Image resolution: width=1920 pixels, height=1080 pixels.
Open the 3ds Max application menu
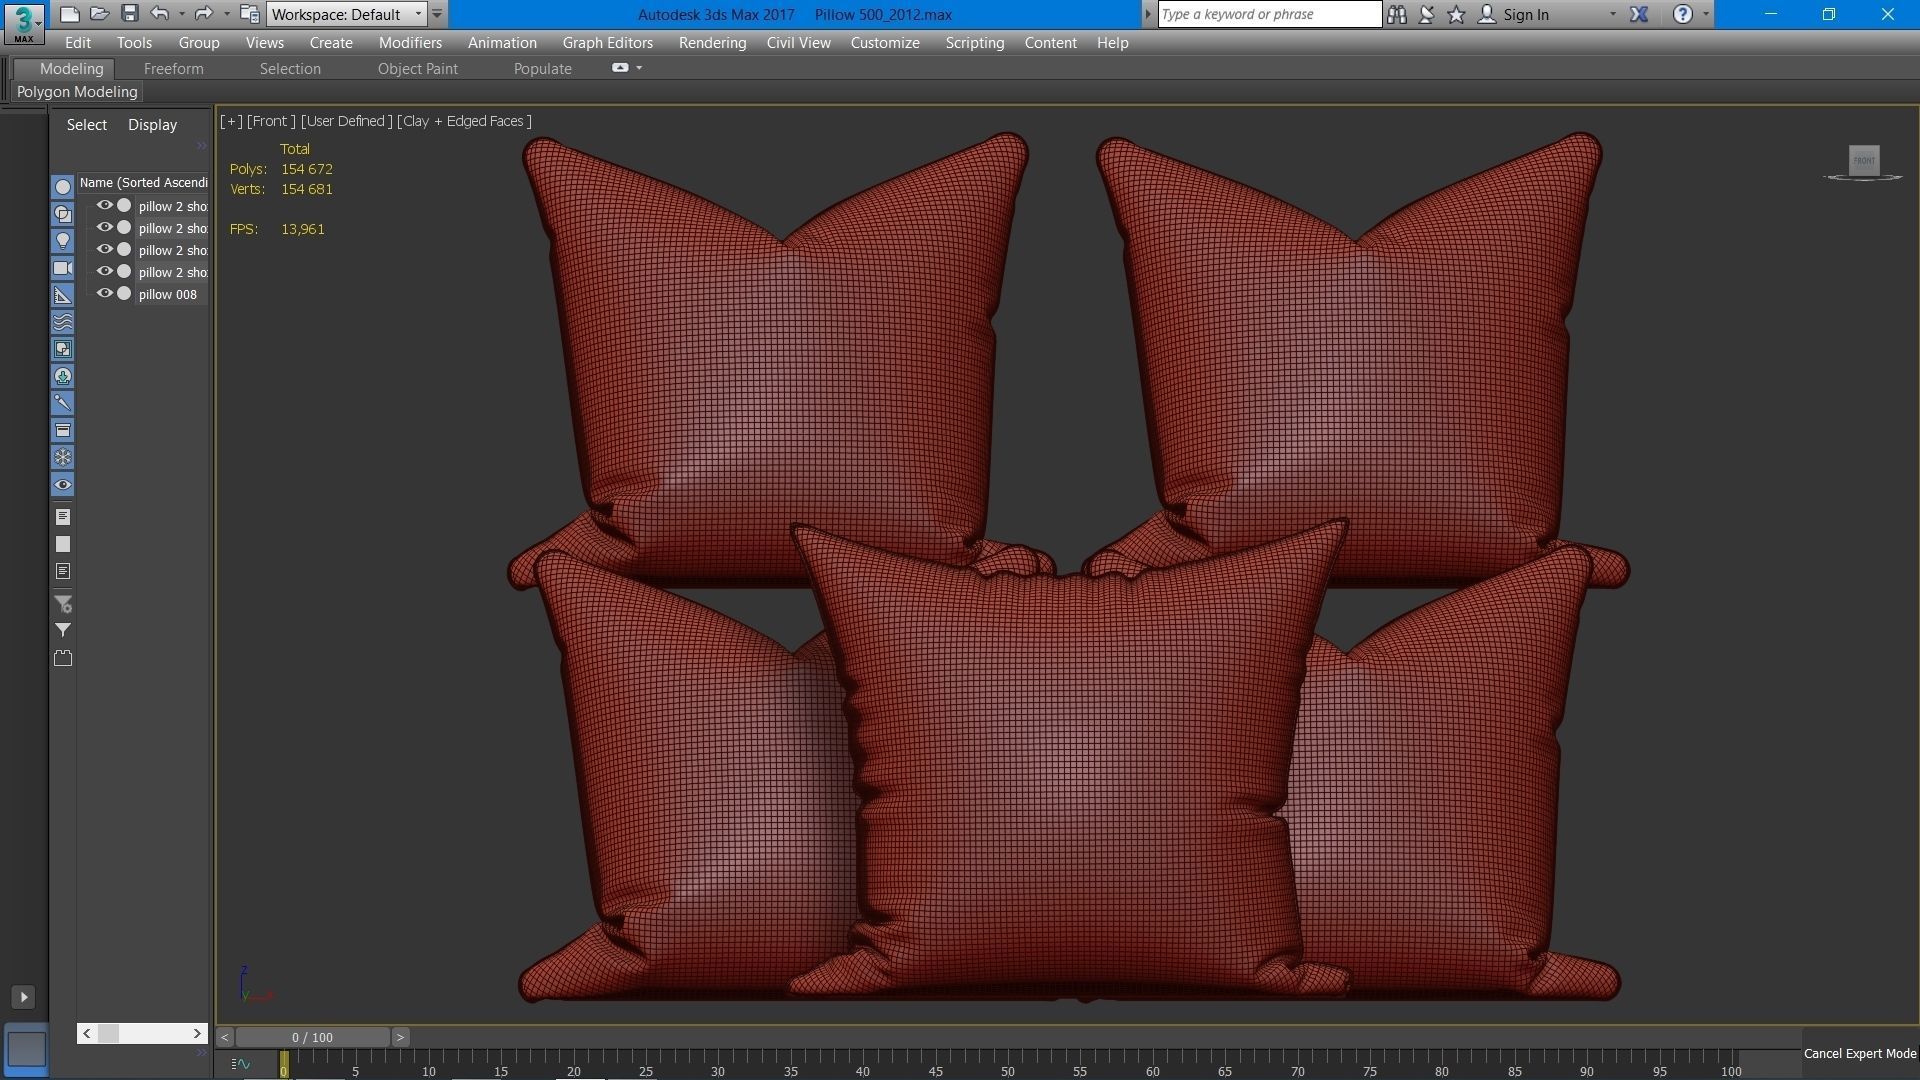tap(23, 22)
